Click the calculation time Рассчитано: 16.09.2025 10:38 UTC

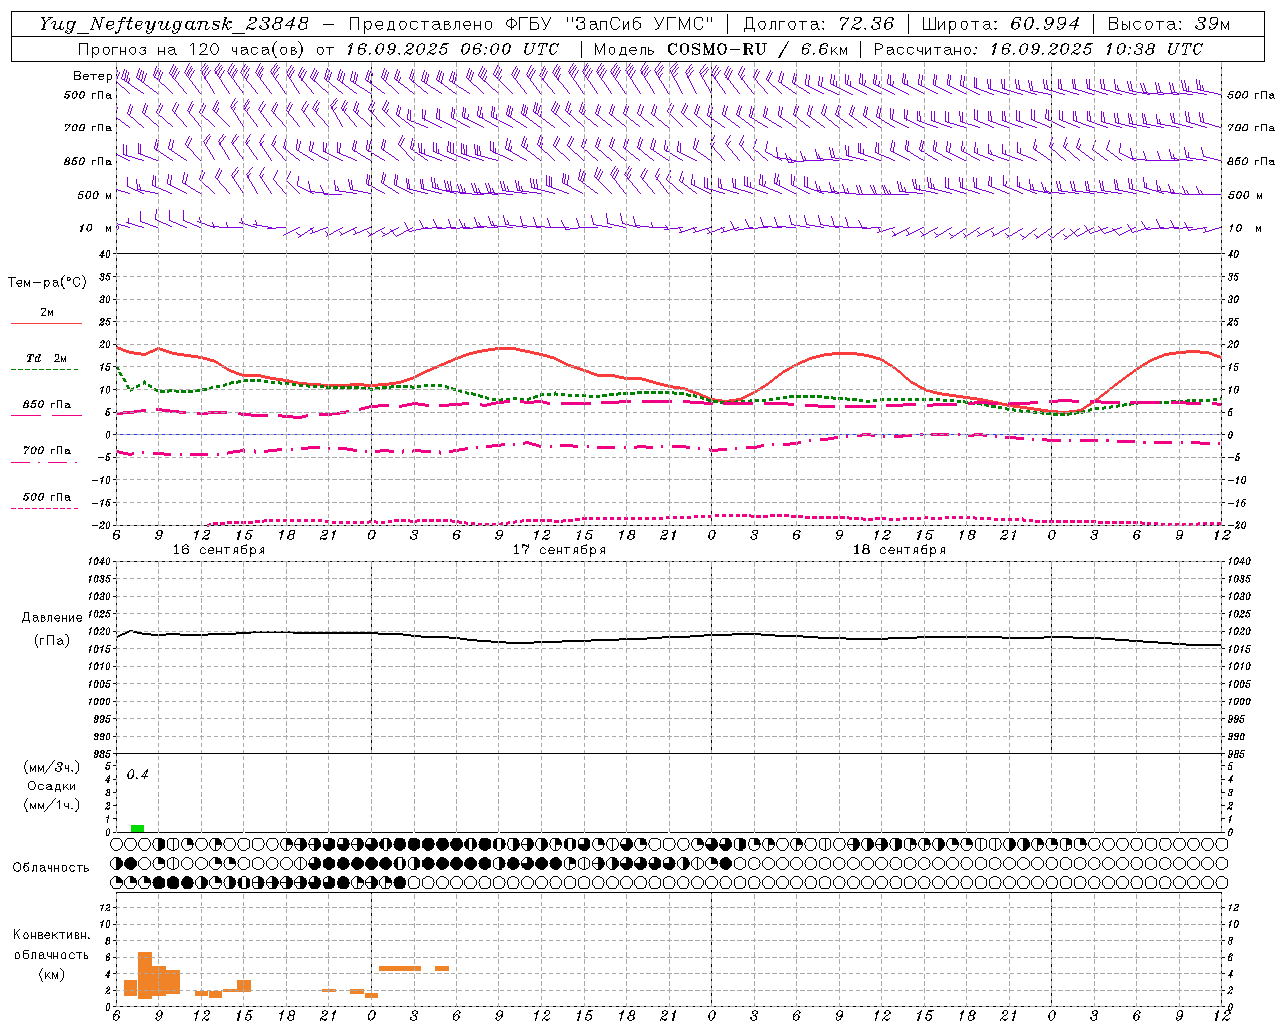coord(1038,49)
